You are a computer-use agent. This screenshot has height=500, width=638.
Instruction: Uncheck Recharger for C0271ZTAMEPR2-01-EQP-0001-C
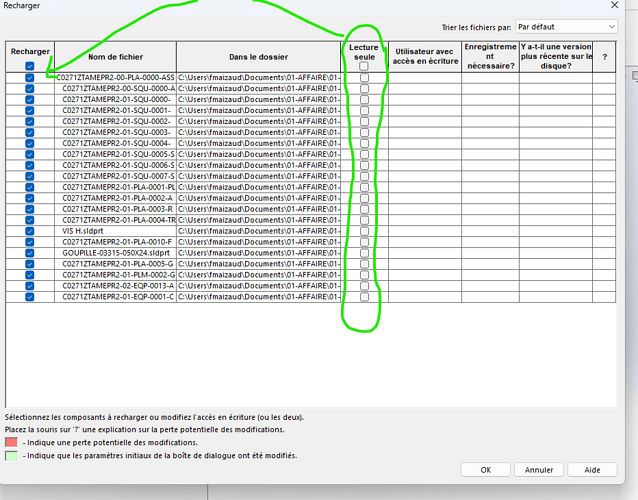30,297
